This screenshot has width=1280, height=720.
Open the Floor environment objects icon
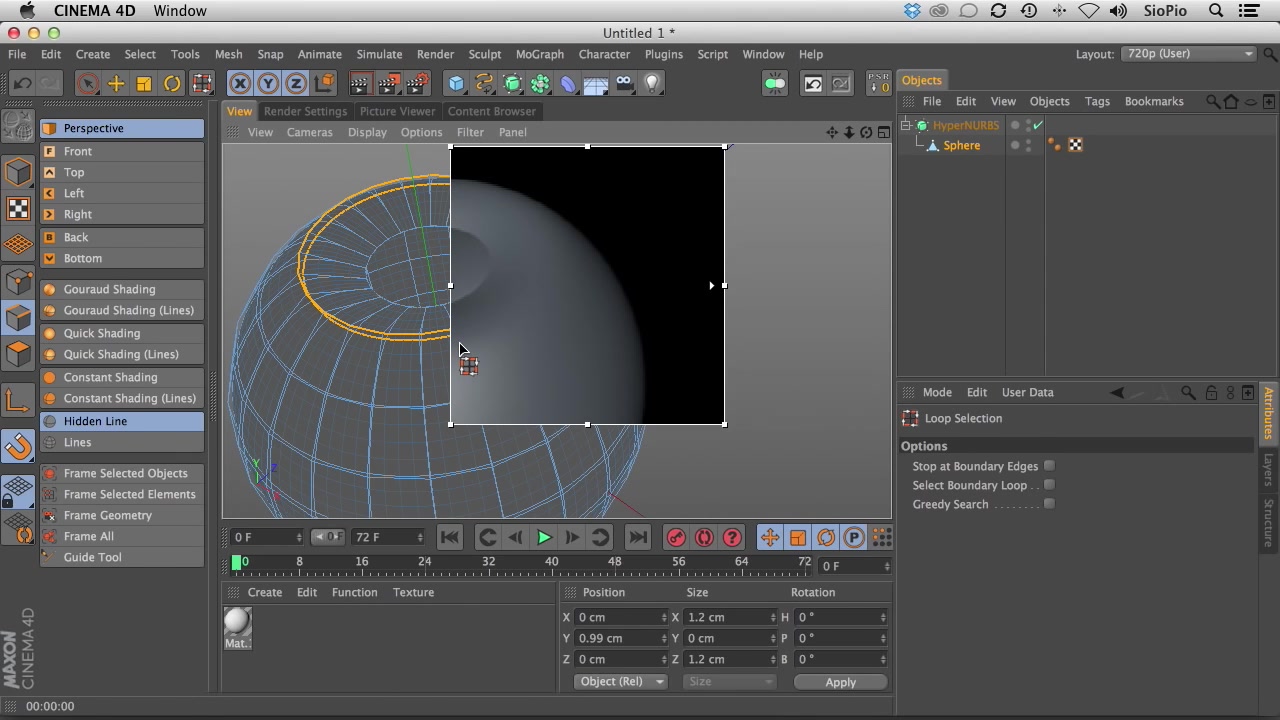tap(597, 84)
